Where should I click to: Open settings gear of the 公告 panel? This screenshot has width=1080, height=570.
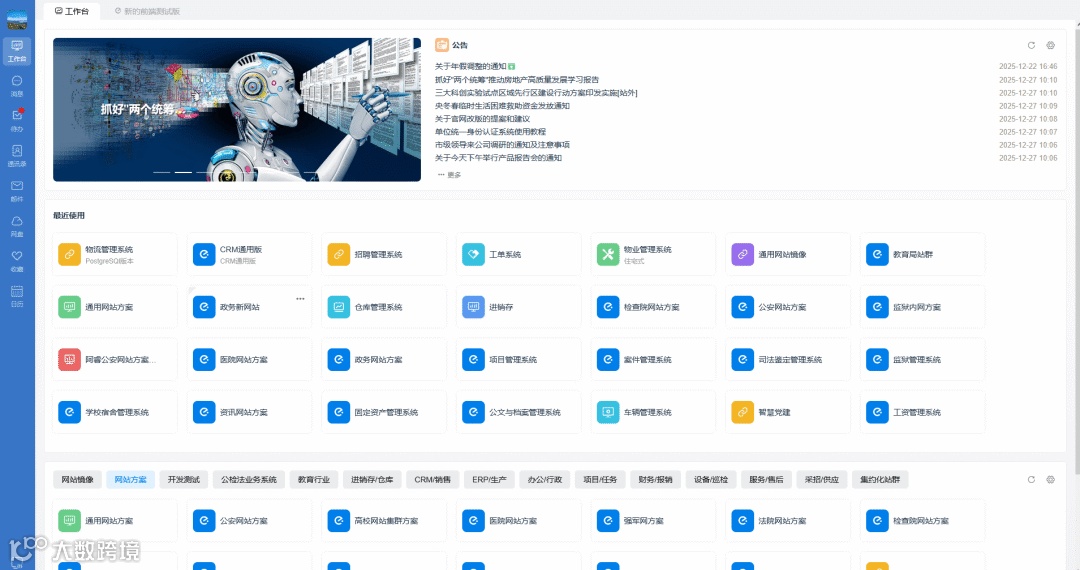pos(1050,45)
